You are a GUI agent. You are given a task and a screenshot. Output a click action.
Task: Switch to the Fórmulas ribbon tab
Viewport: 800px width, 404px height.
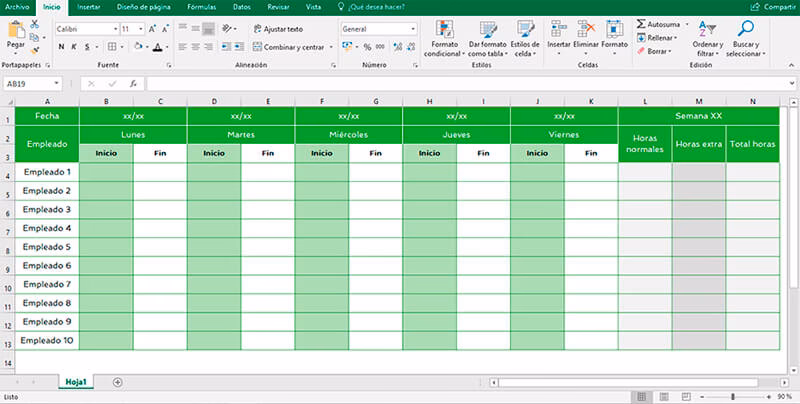point(201,6)
